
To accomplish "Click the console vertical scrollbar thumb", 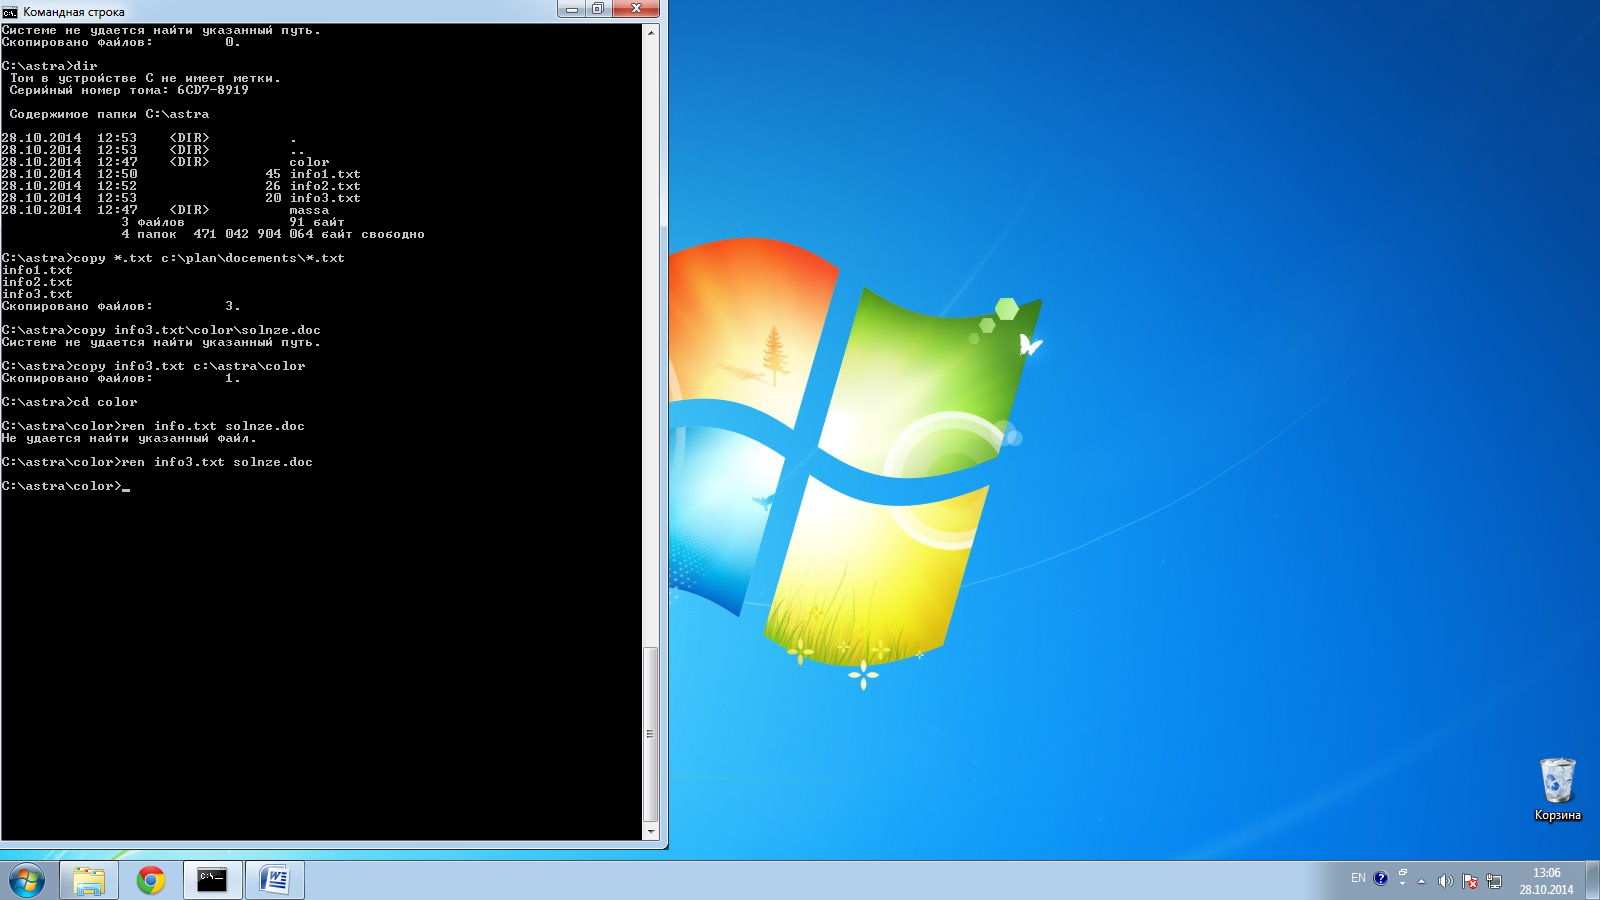I will [651, 734].
